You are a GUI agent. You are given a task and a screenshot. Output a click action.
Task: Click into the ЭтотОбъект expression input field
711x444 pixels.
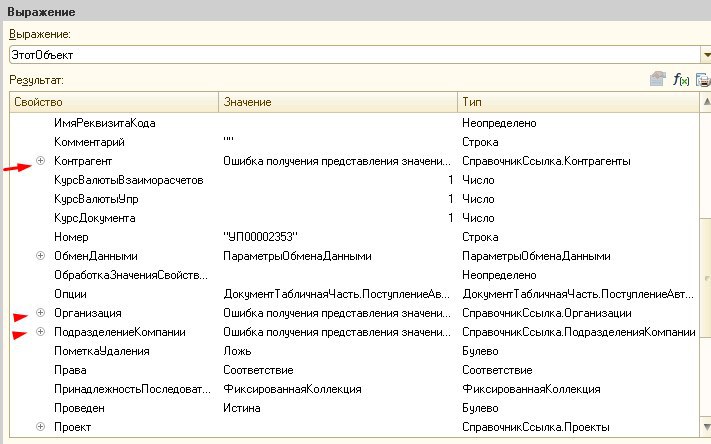355,55
